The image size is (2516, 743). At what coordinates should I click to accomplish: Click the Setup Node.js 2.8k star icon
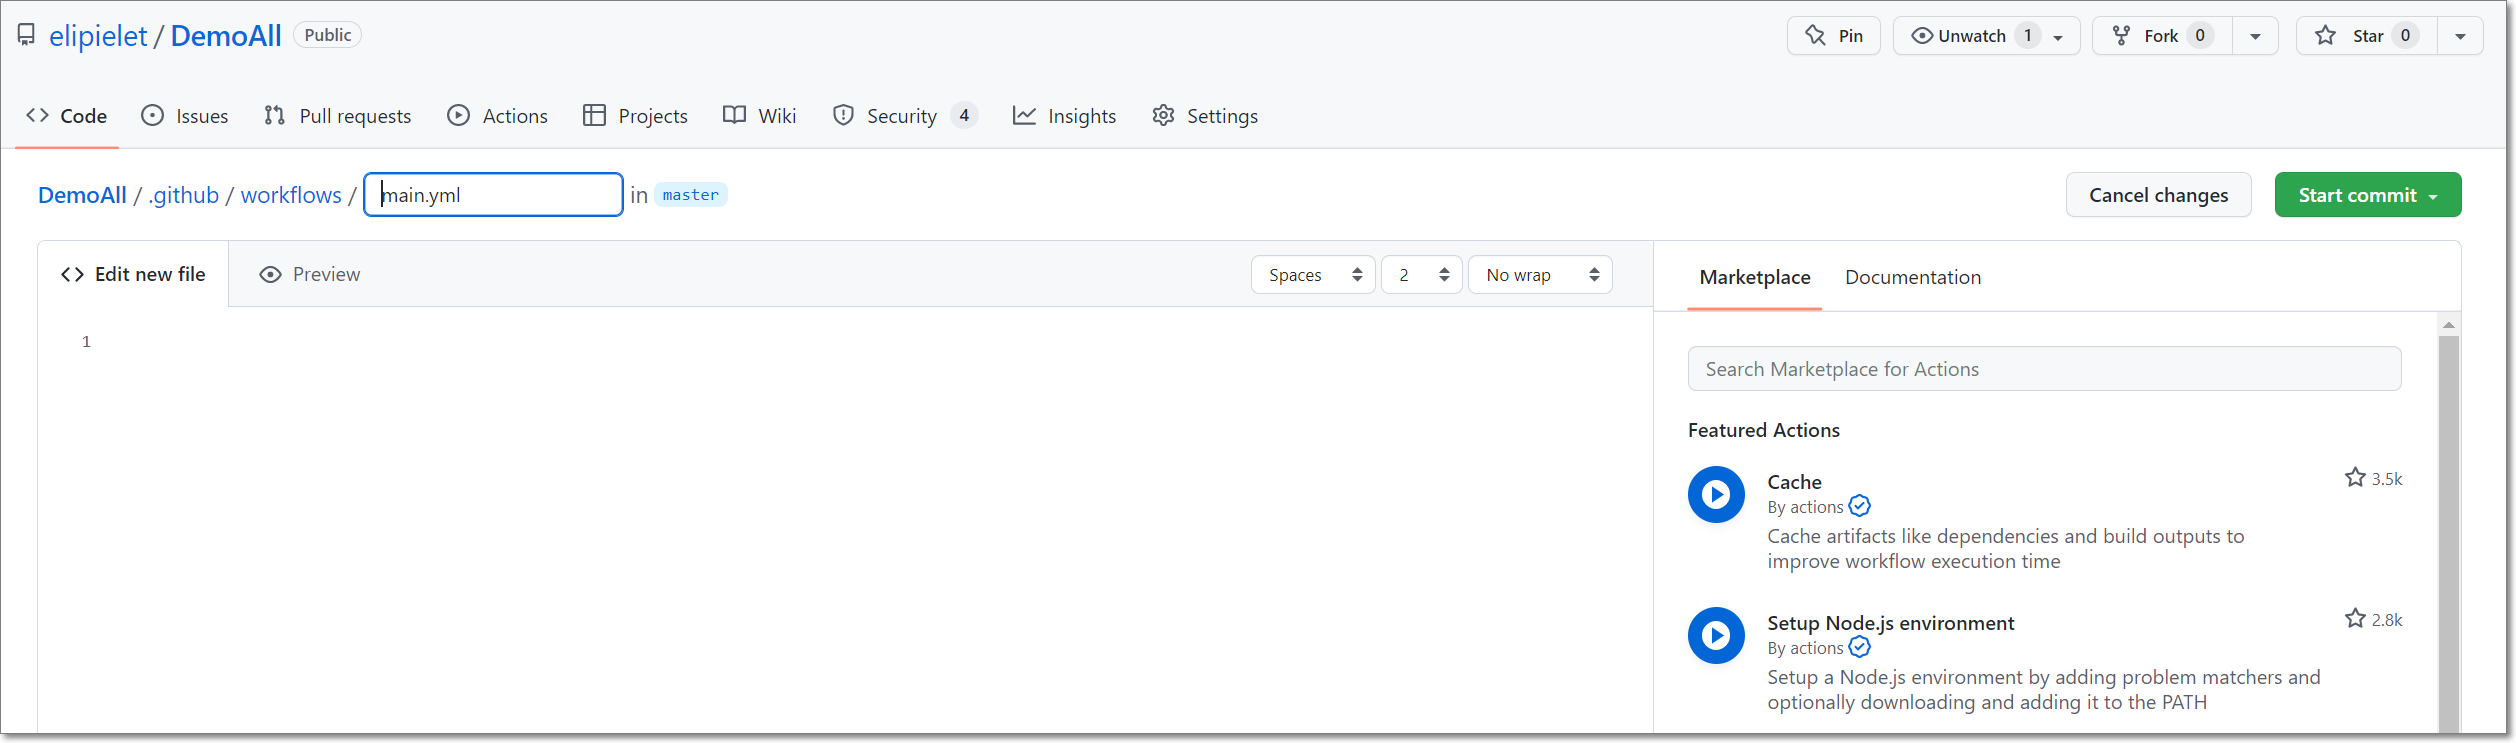click(2355, 619)
